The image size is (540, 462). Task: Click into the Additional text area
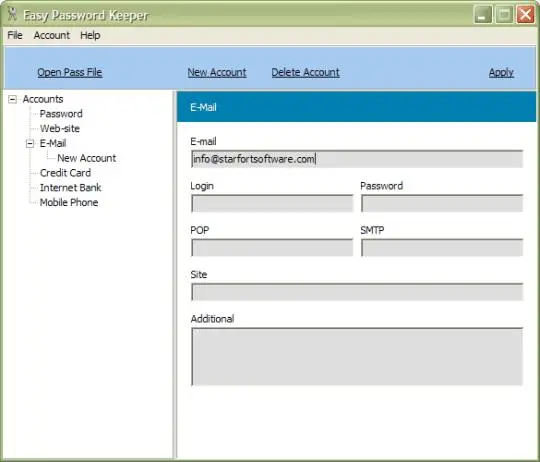pos(357,356)
